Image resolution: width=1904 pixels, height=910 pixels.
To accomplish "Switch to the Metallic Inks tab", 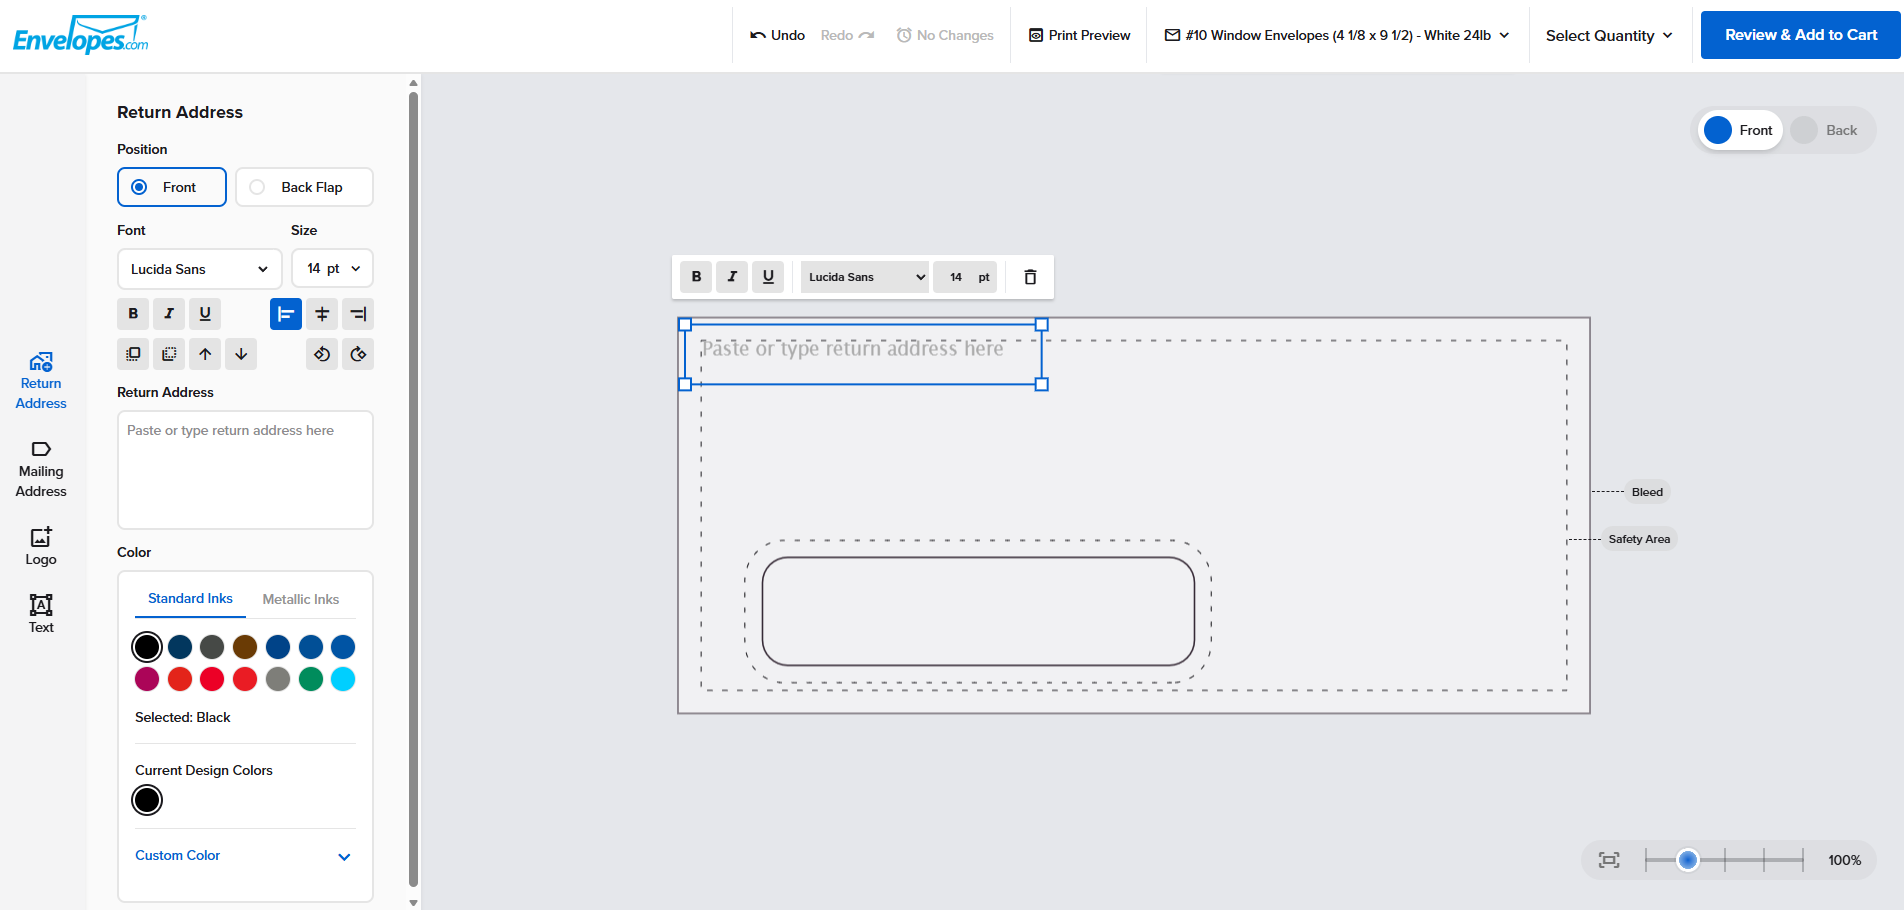I will [301, 599].
